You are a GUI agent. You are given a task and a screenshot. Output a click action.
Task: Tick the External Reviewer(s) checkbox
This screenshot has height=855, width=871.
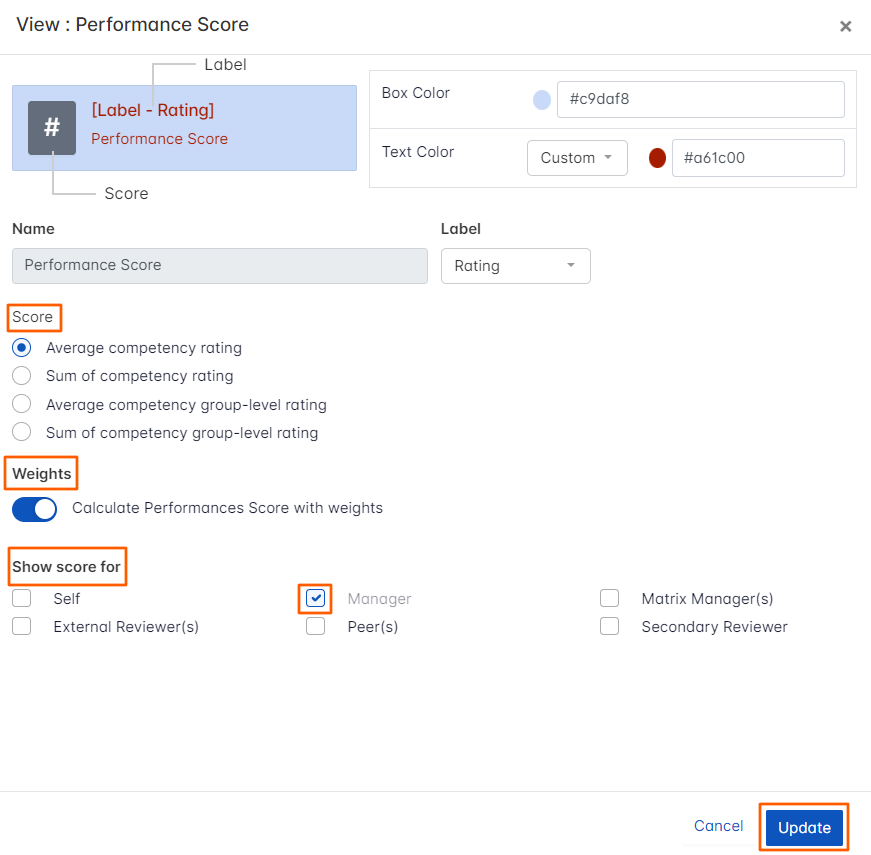tap(22, 627)
